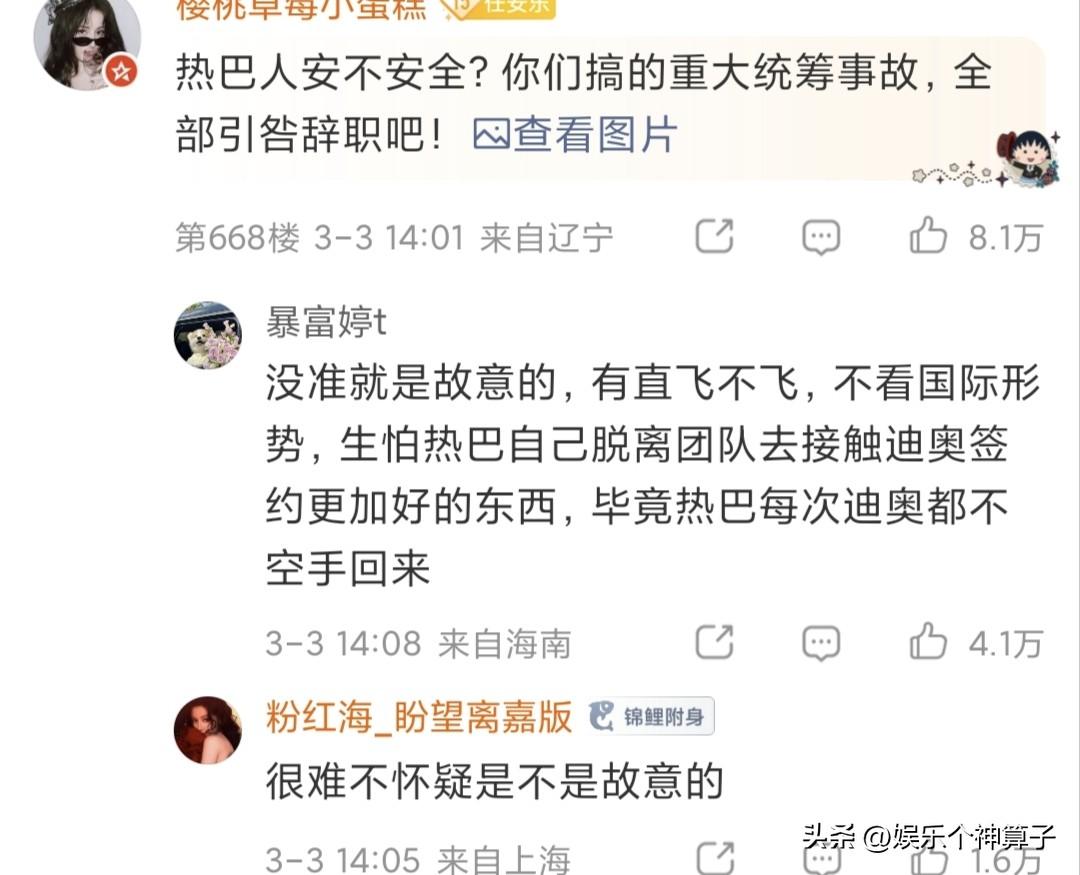This screenshot has height=875, width=1080.
Task: Like the 1.6万 reply from 上海
Action: pos(975,858)
